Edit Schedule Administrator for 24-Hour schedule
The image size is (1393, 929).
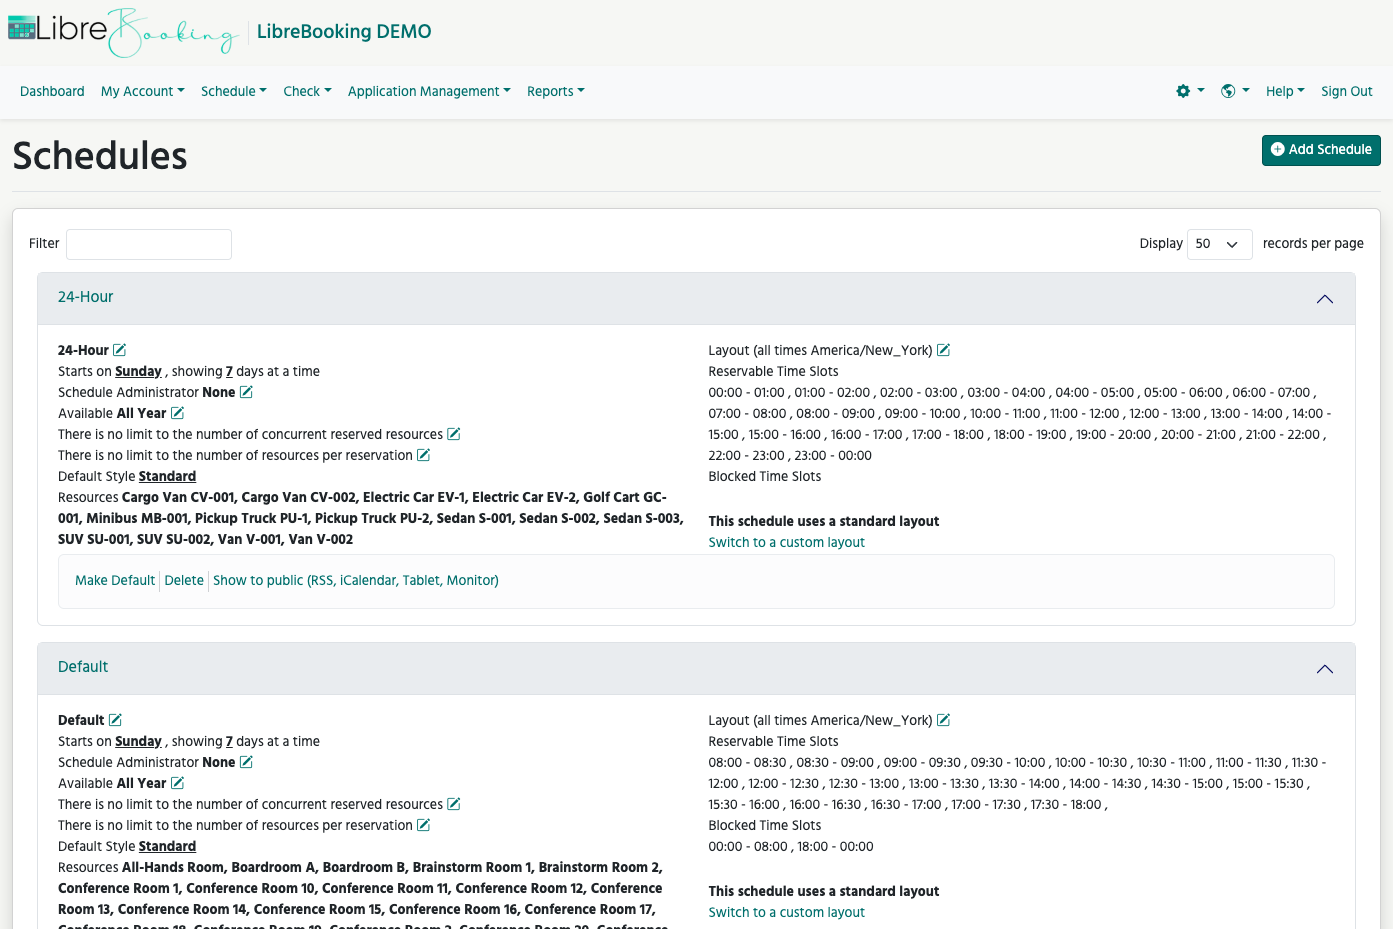pyautogui.click(x=246, y=392)
